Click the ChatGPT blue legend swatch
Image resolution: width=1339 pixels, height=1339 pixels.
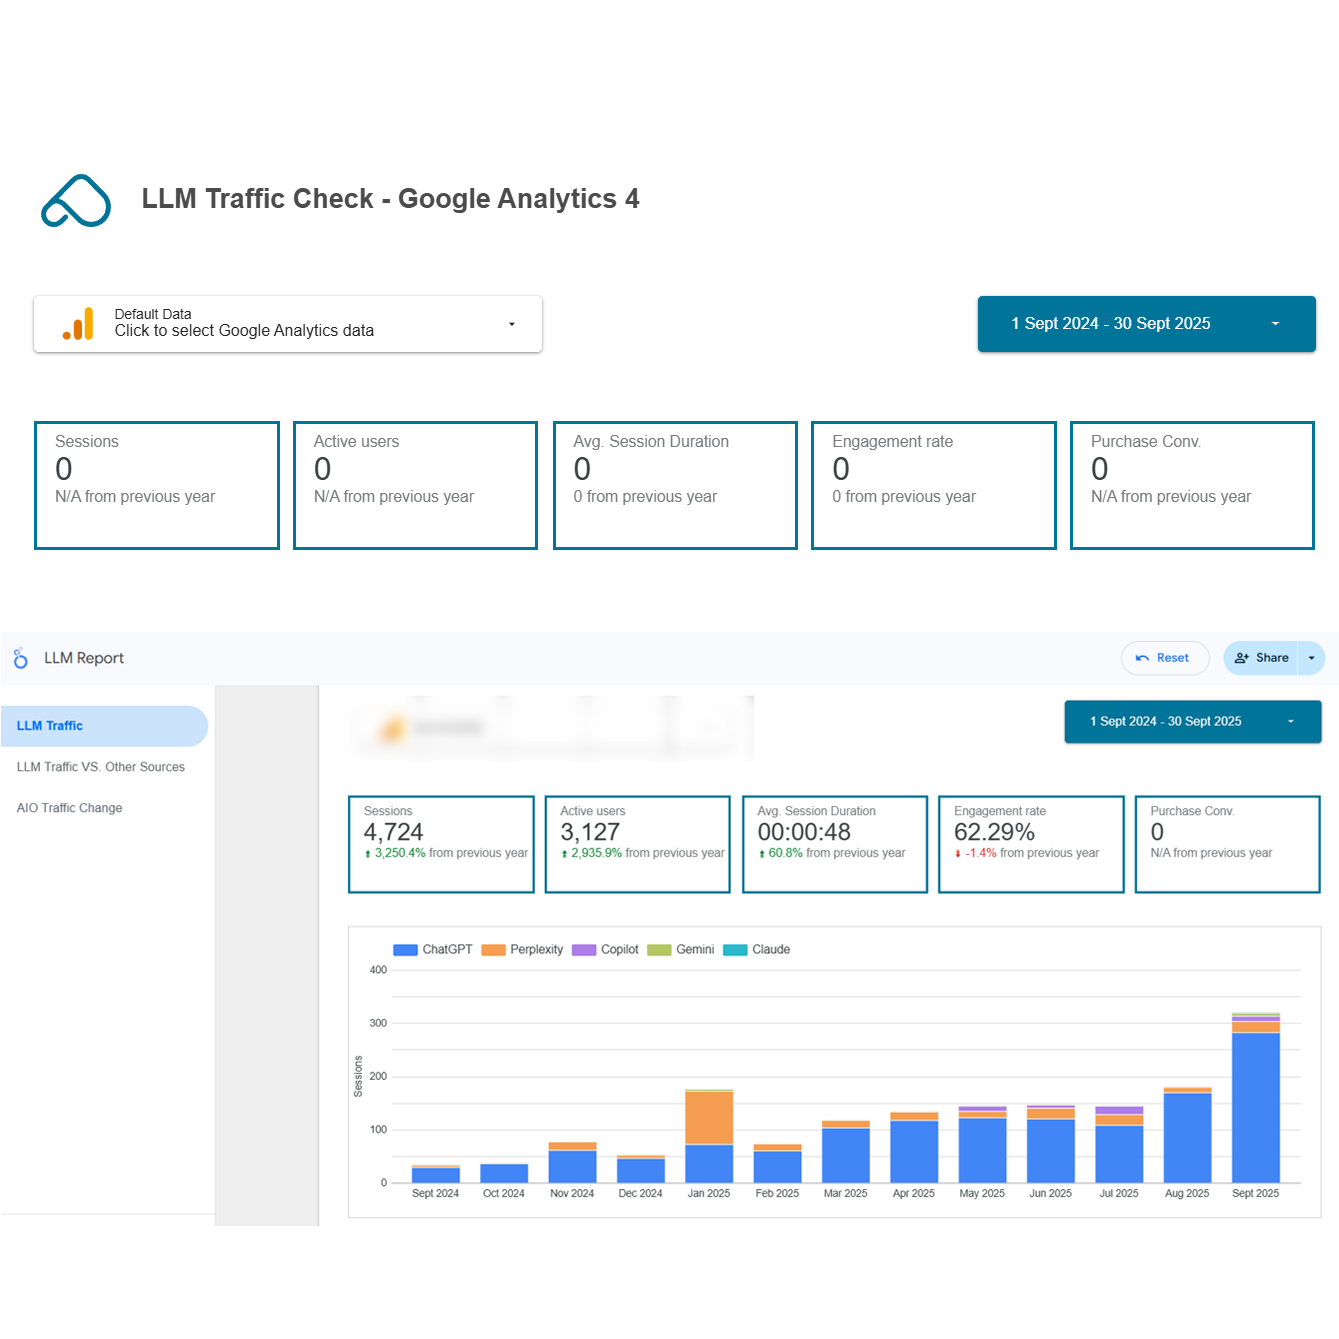[x=405, y=950]
